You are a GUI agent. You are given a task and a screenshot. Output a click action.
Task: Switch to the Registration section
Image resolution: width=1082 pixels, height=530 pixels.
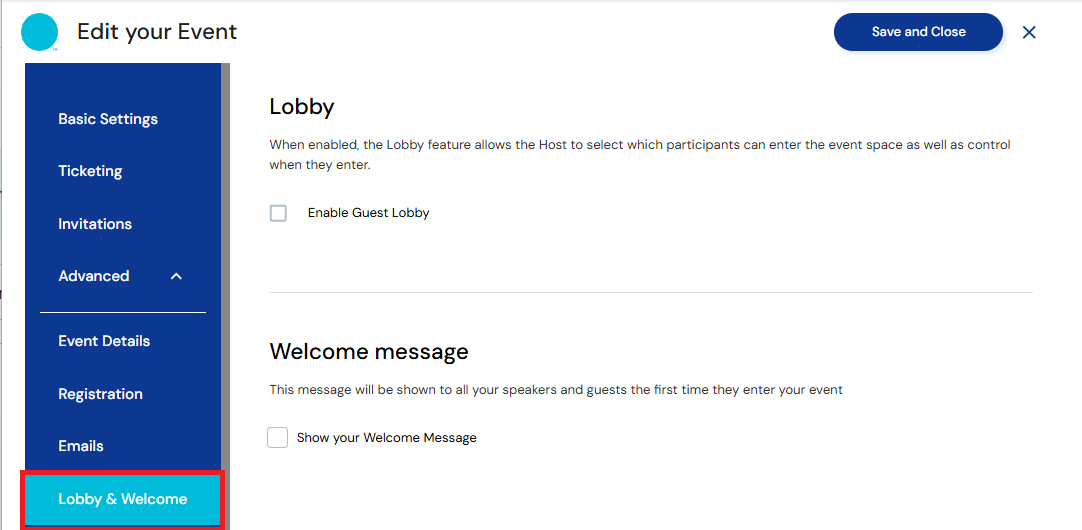100,394
